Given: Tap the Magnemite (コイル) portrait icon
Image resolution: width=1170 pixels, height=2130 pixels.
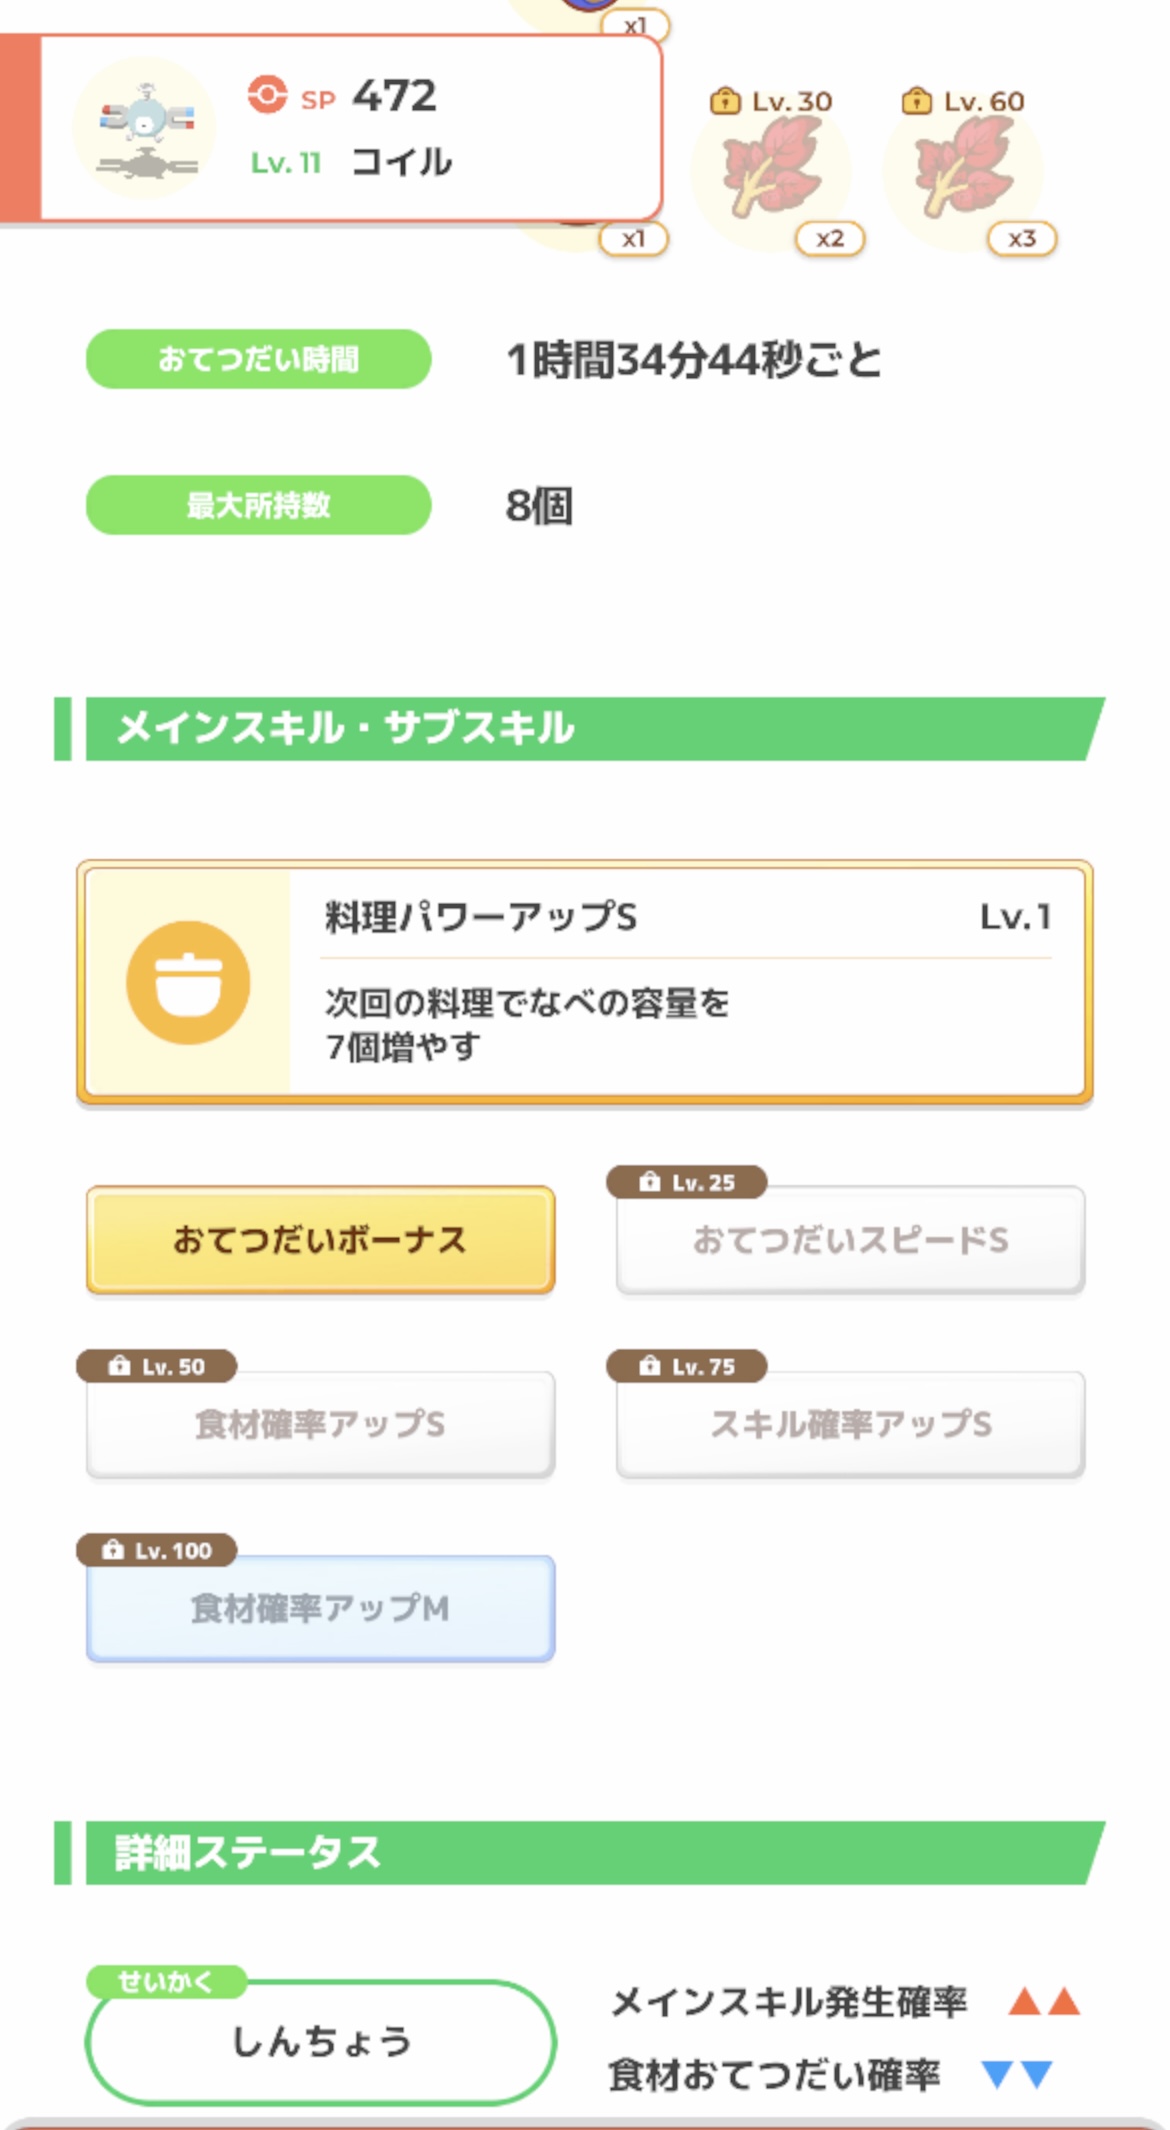Looking at the screenshot, I should point(146,128).
